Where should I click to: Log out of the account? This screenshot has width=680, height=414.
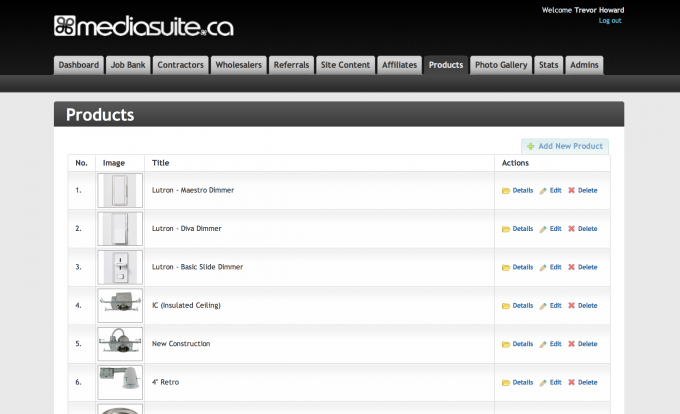[610, 21]
